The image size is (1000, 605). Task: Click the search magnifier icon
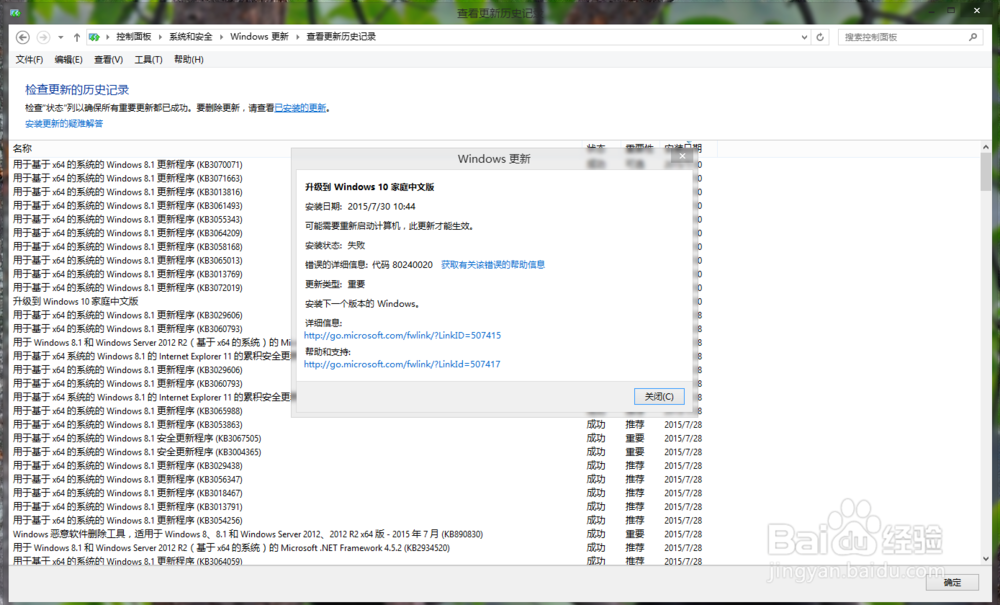pyautogui.click(x=973, y=37)
